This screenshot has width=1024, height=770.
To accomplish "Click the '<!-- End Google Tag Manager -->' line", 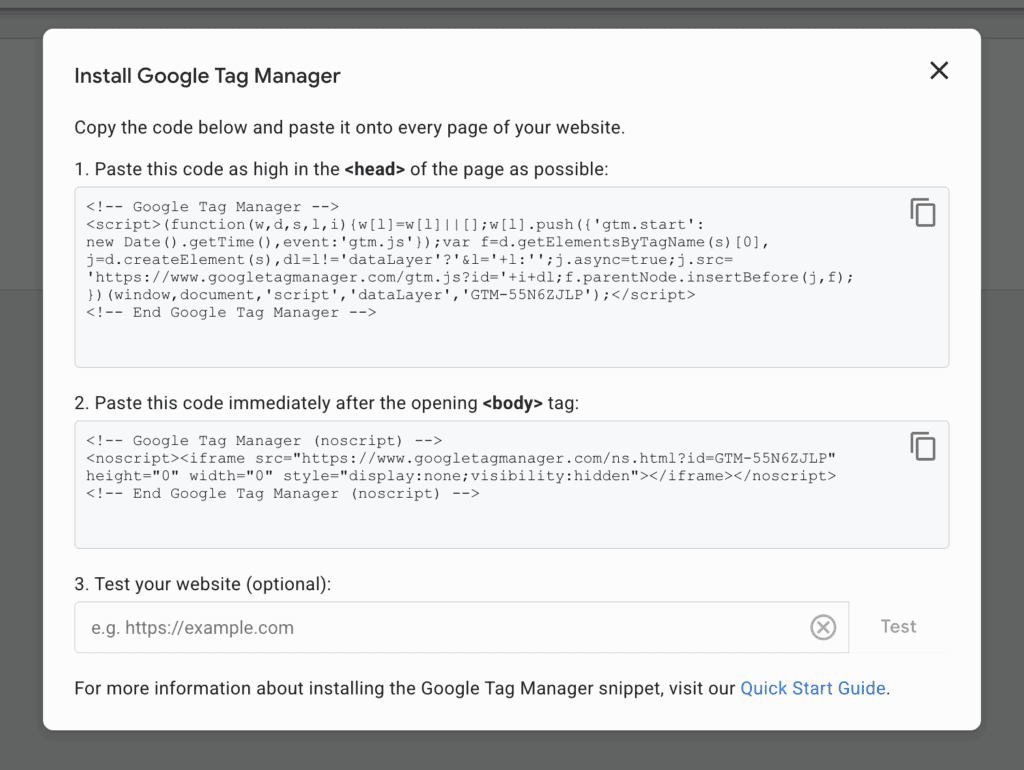I will pos(231,312).
